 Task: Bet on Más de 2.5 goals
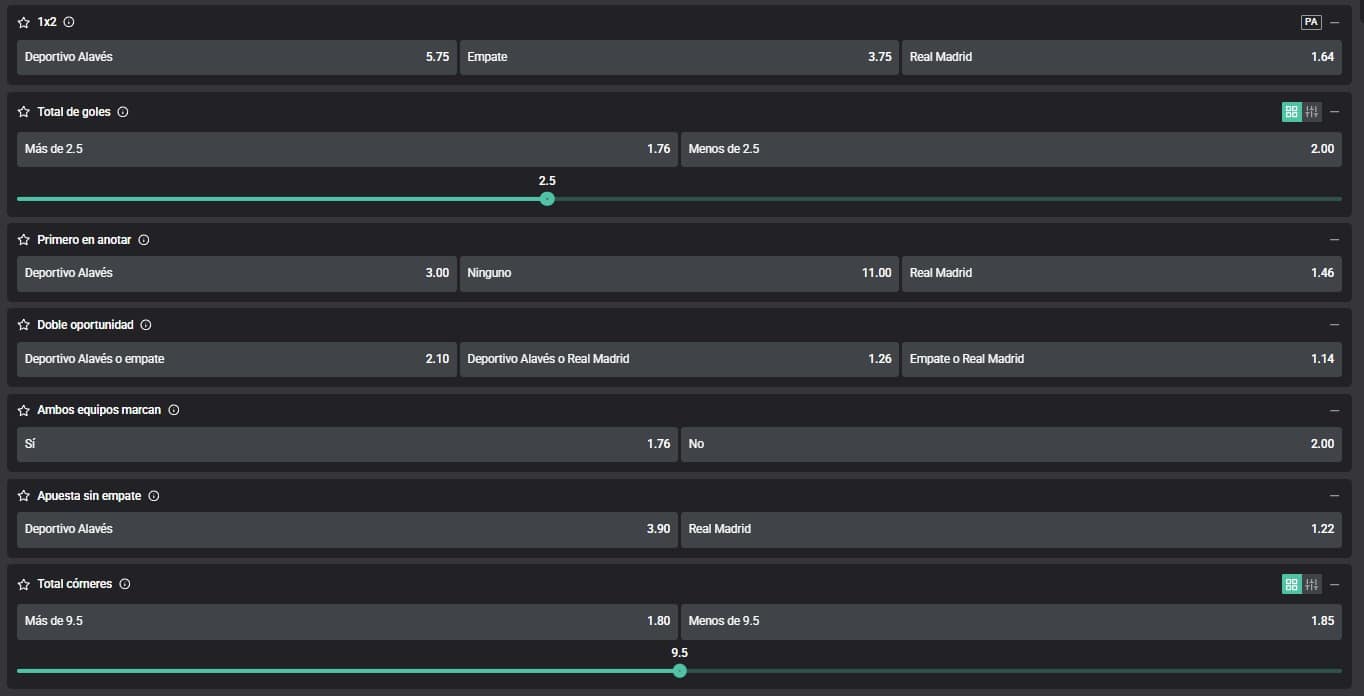tap(347, 149)
